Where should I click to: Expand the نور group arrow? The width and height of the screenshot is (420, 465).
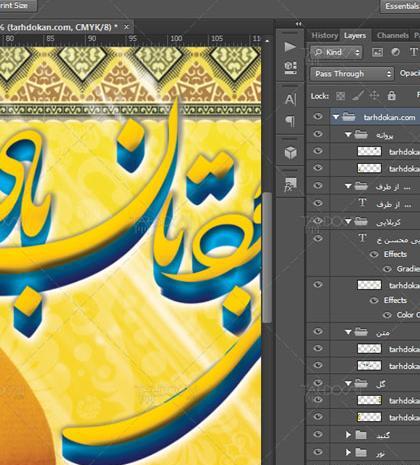pos(348,453)
